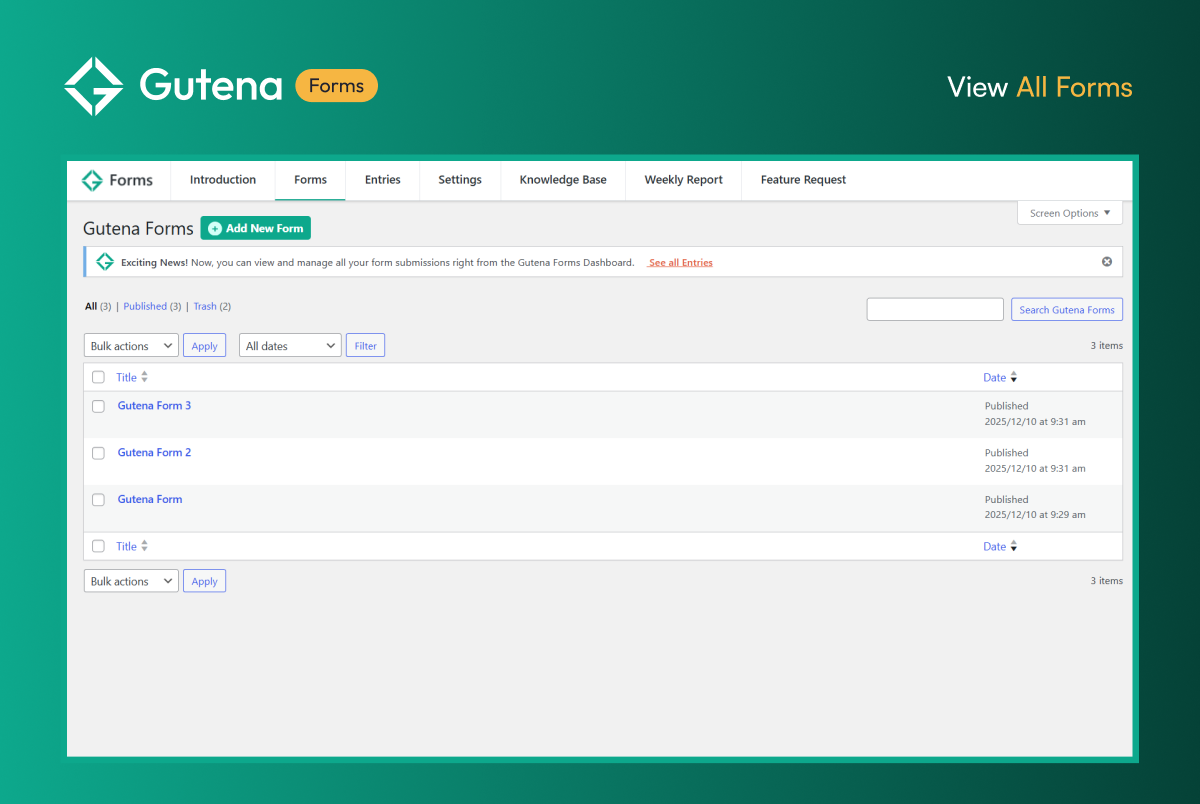Click the Gutena Forms logo in the navigation bar

click(119, 180)
